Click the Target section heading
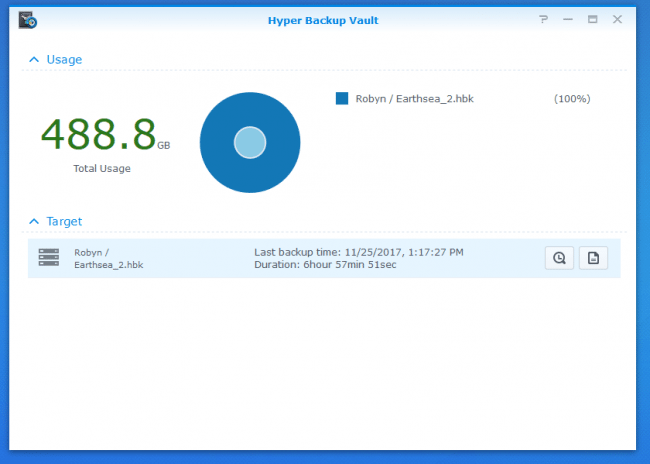Screen dimensions: 650x464 64,221
